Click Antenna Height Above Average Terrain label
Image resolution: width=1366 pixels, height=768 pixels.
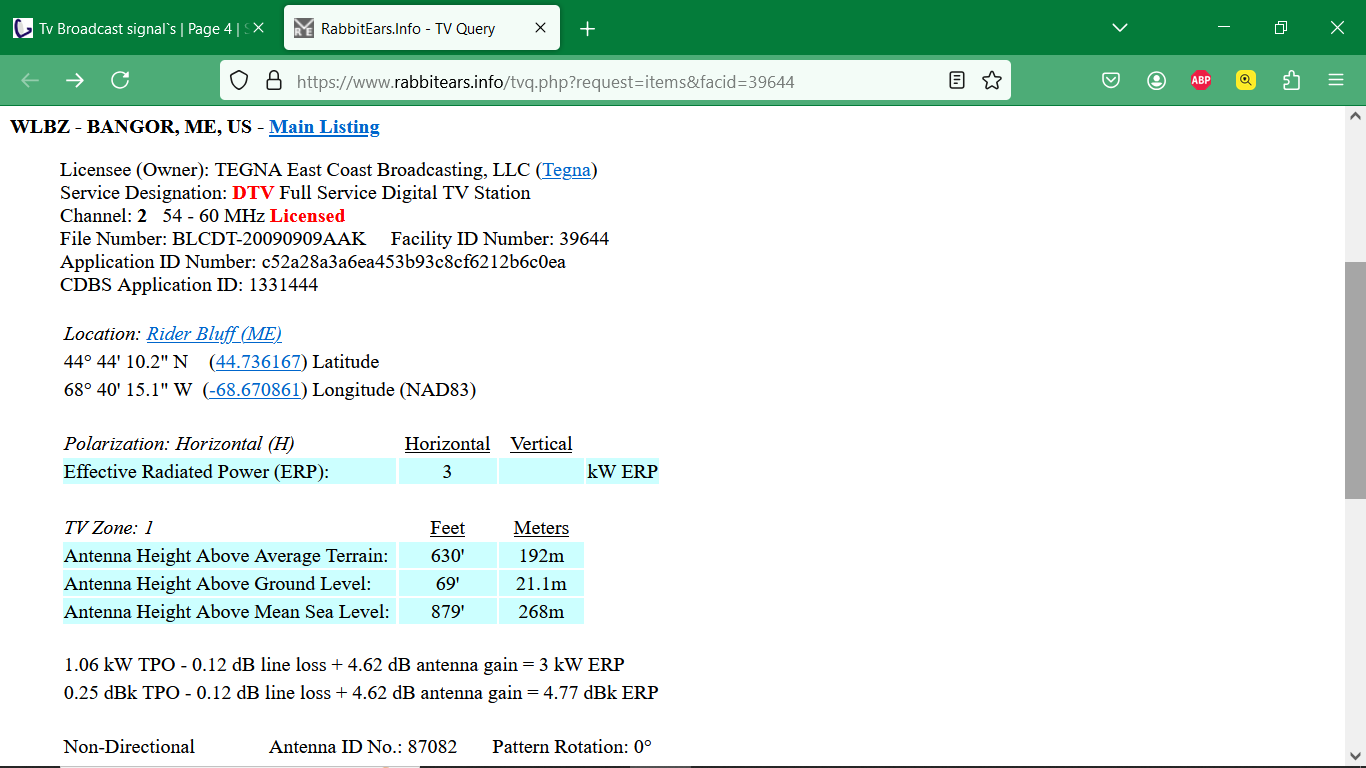pos(229,556)
